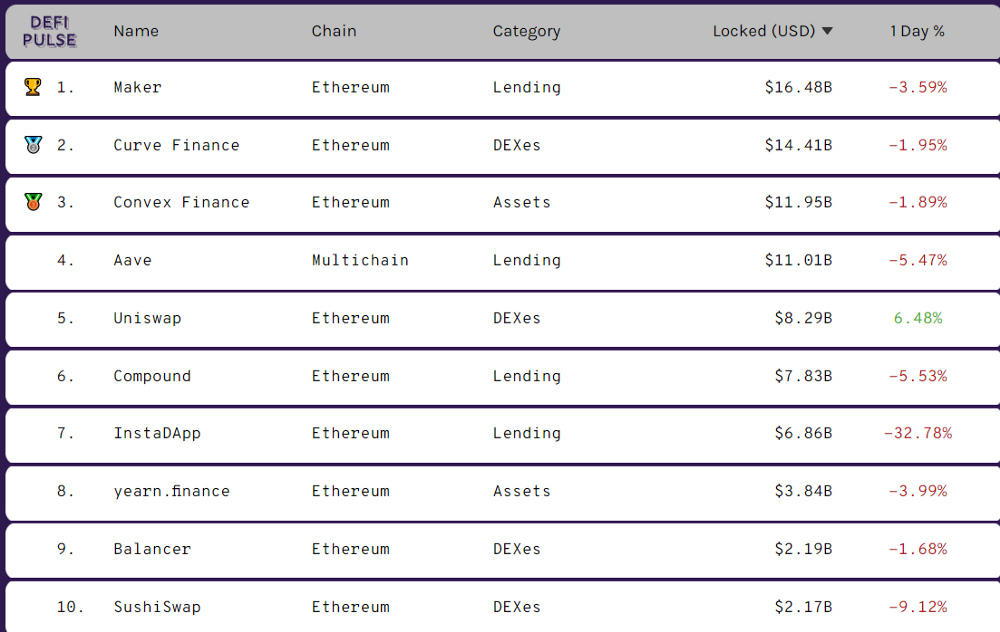
Task: Click Uniswap's 6.48% daily change value
Action: [x=917, y=318]
